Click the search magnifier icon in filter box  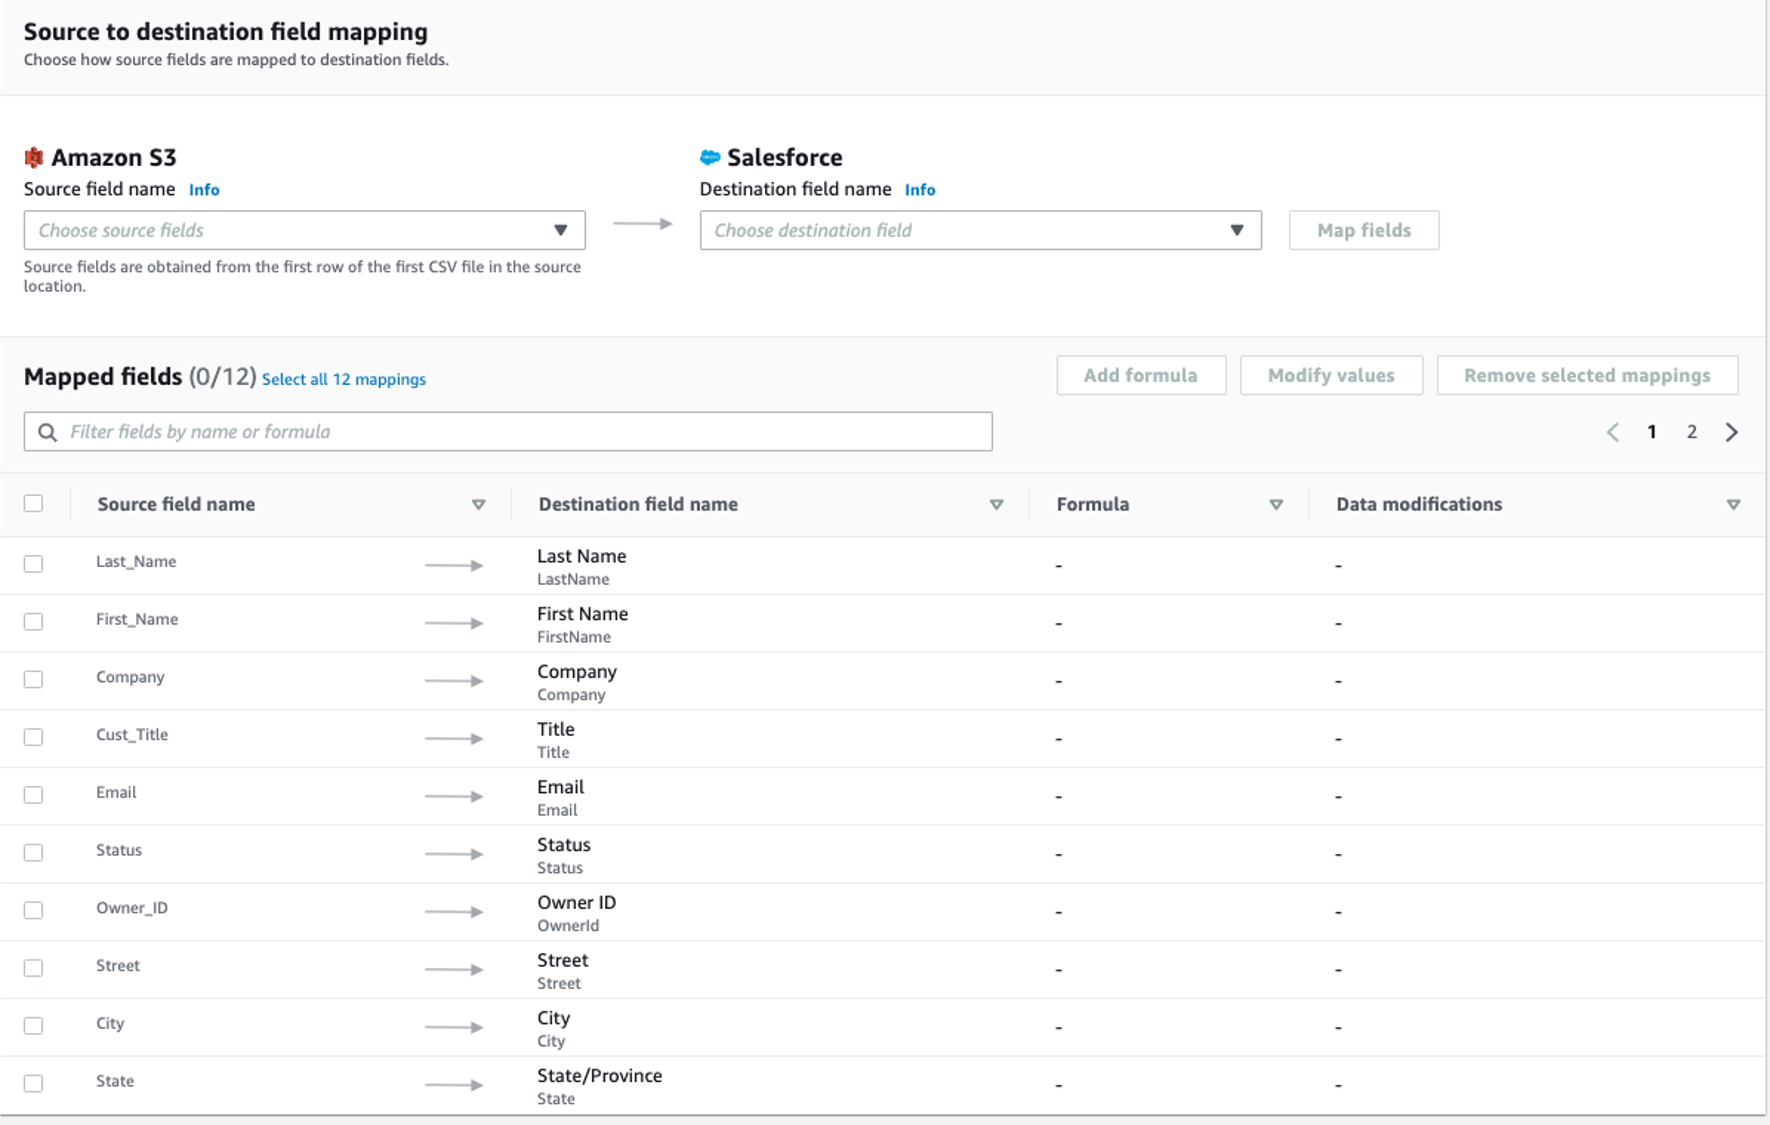[x=47, y=432]
